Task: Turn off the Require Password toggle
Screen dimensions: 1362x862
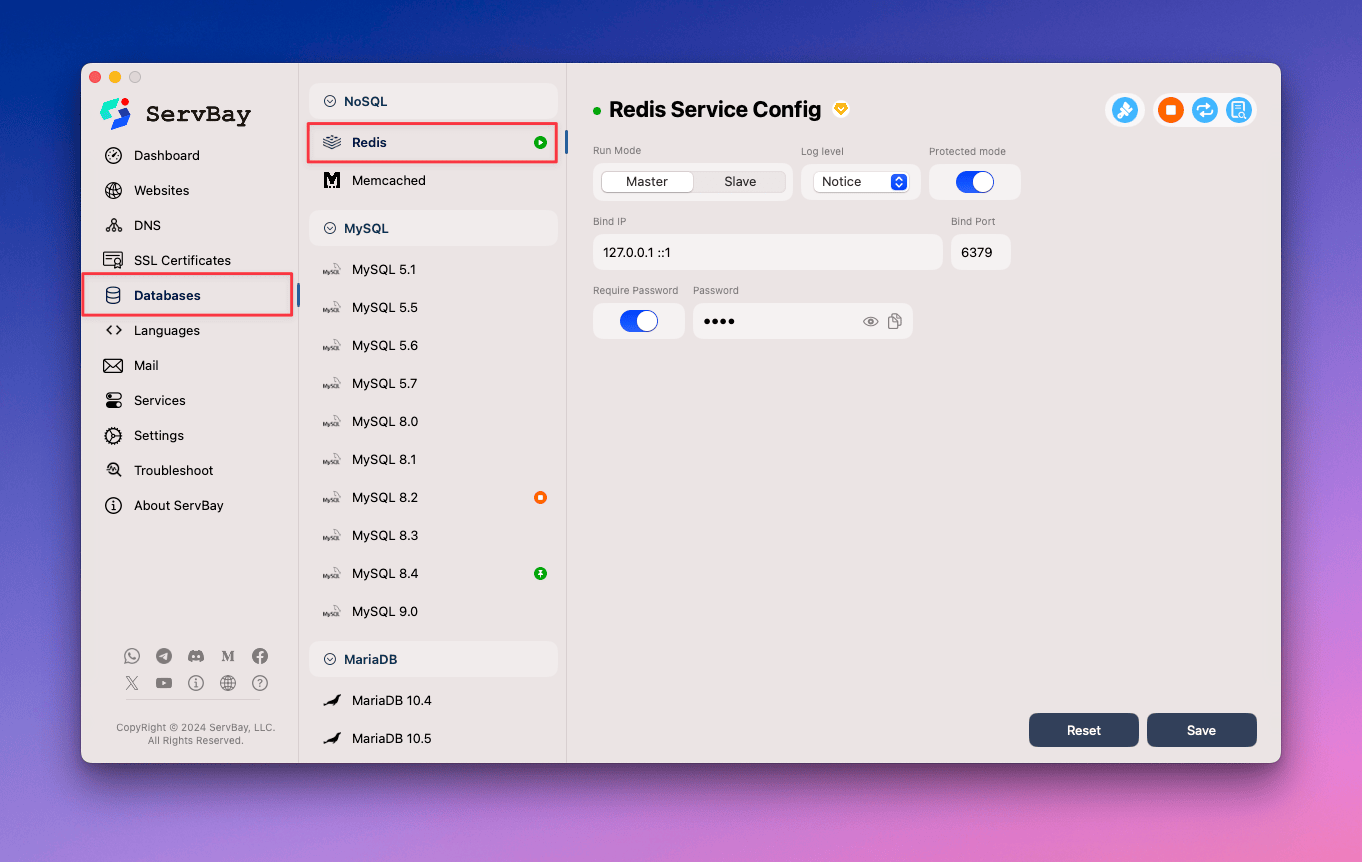Action: coord(639,321)
